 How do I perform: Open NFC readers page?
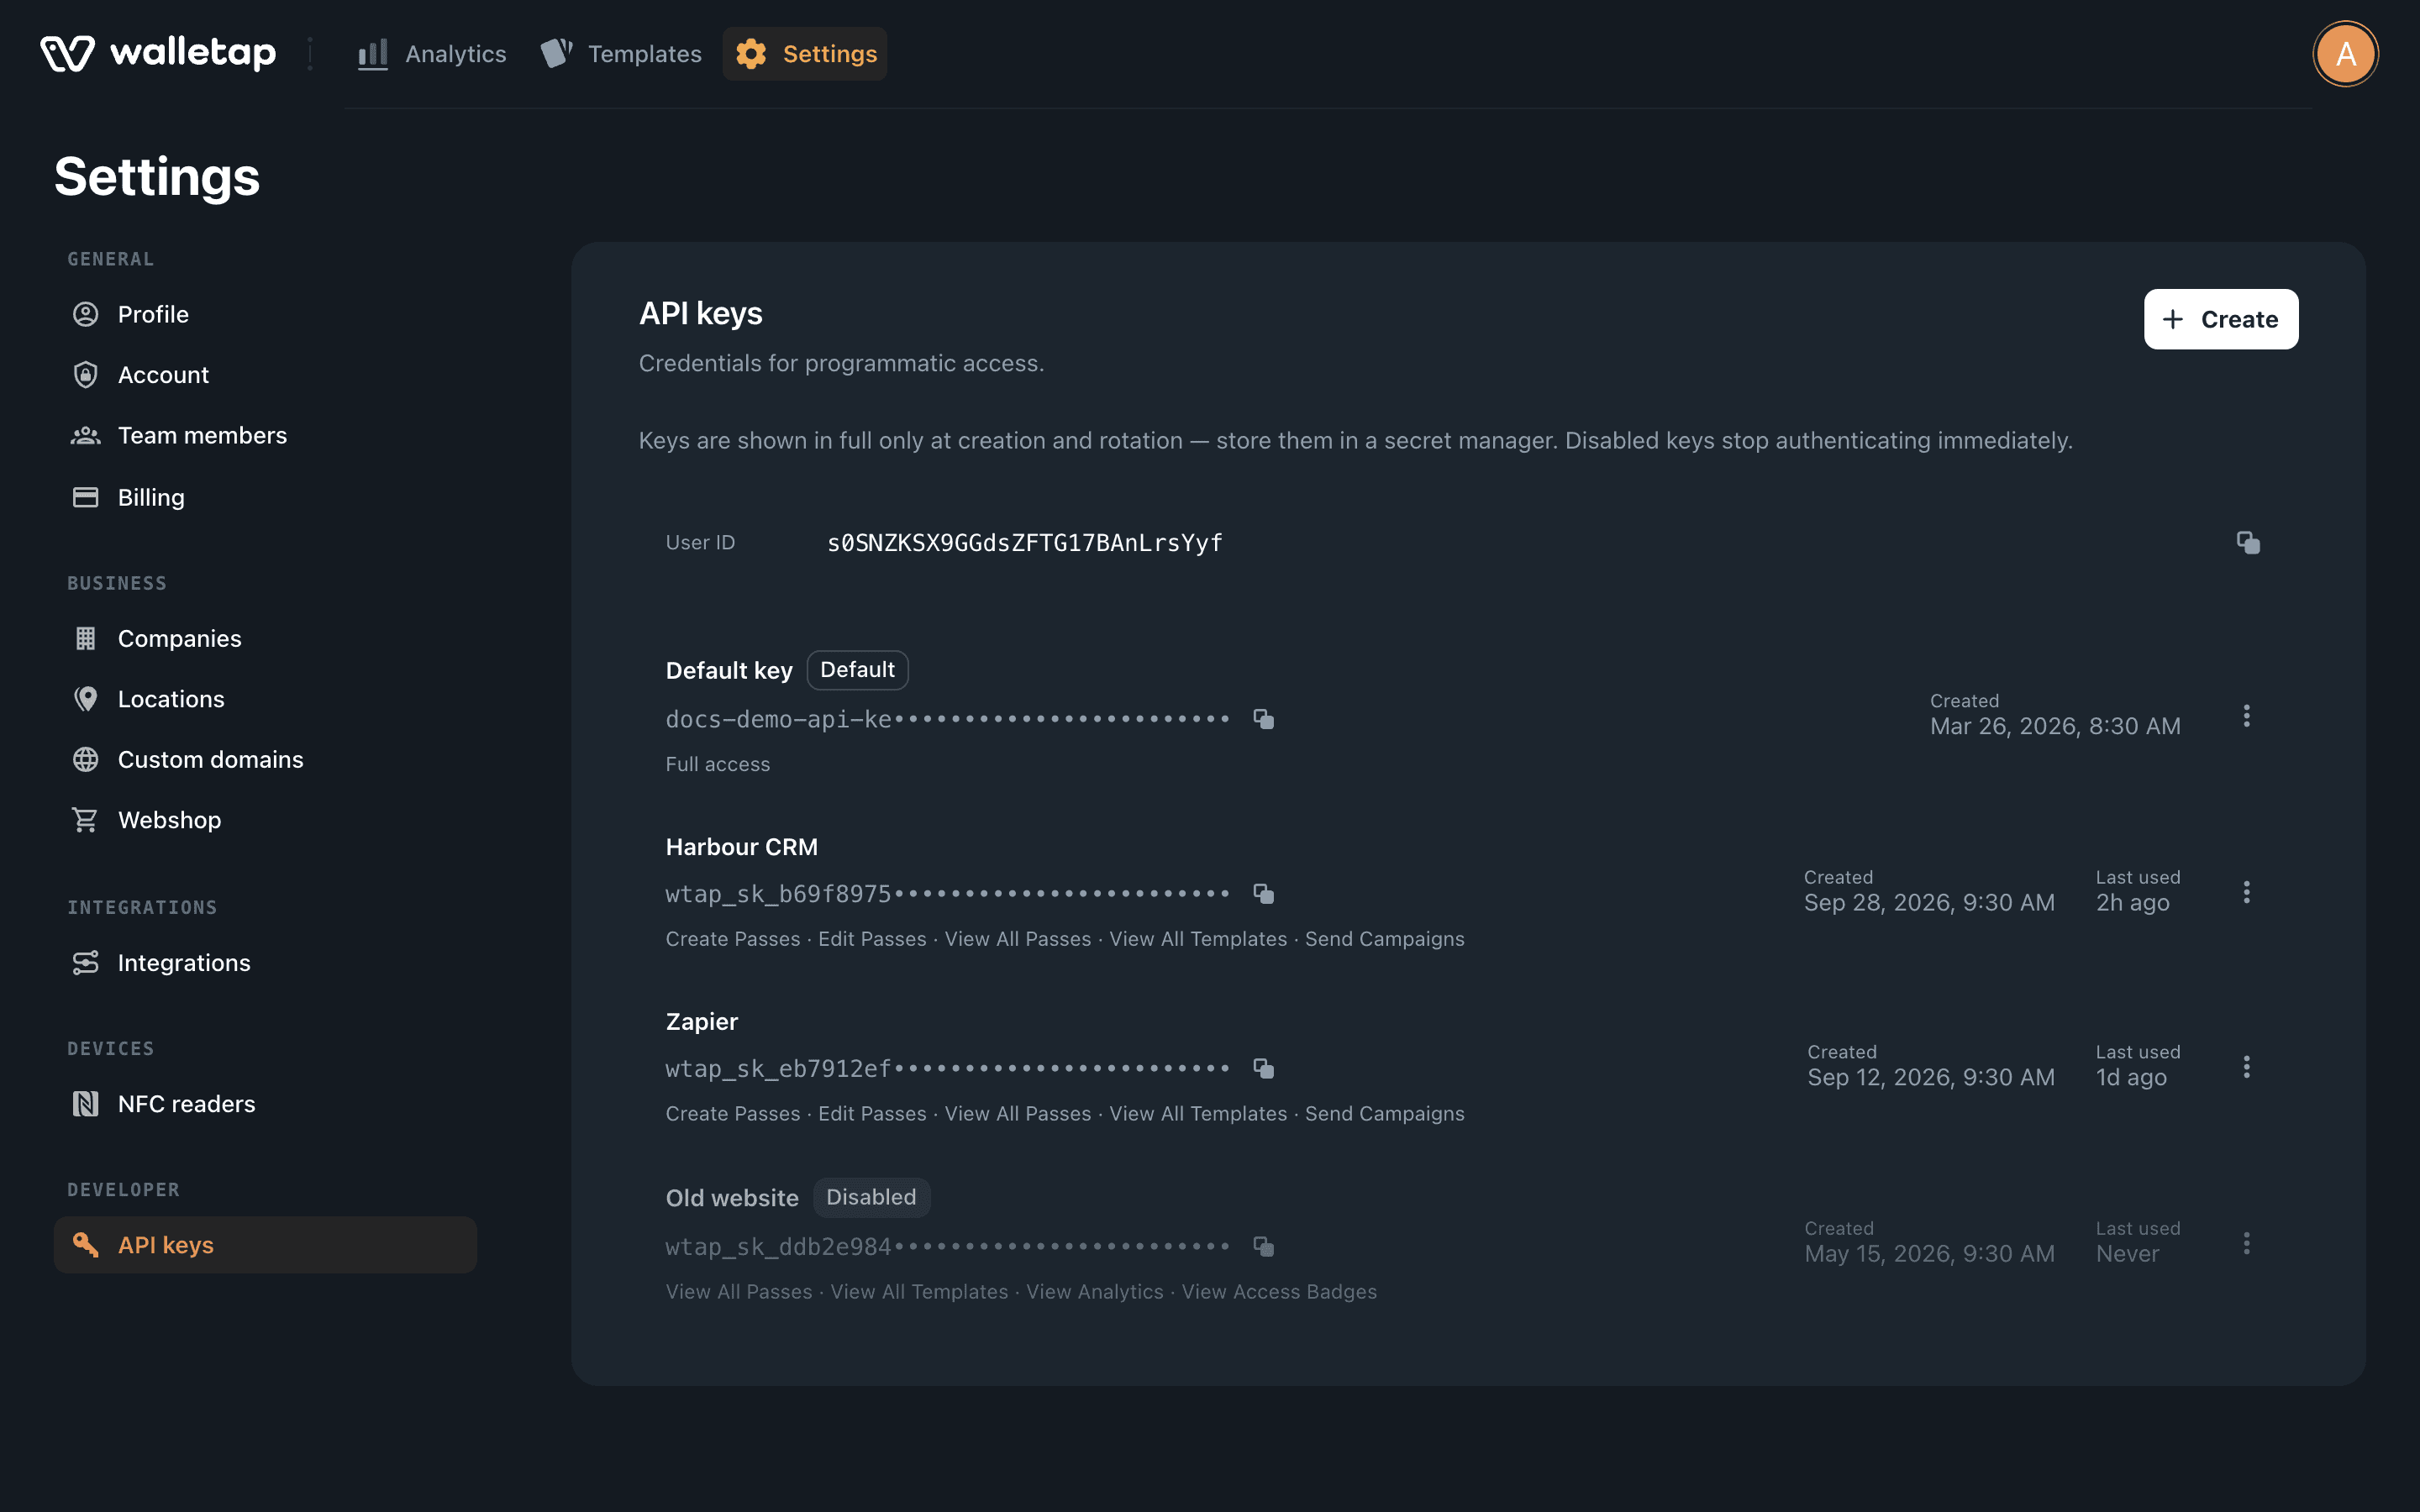(265, 1104)
